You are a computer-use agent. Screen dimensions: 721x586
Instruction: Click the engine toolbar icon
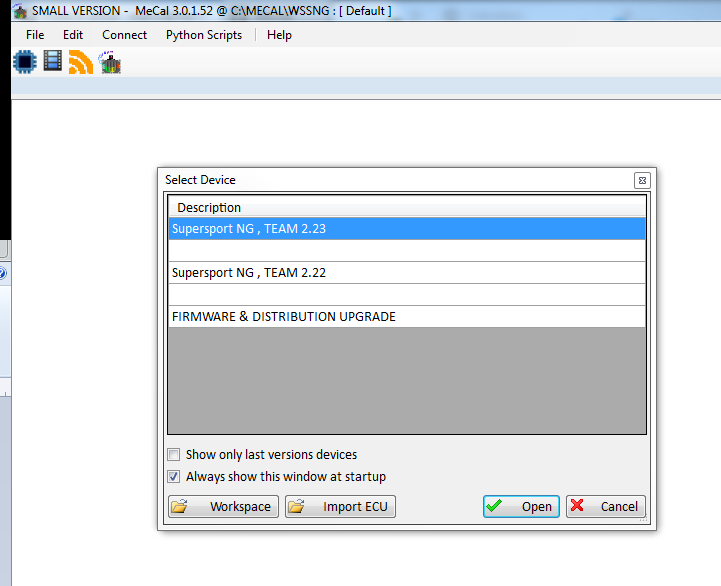(x=110, y=63)
